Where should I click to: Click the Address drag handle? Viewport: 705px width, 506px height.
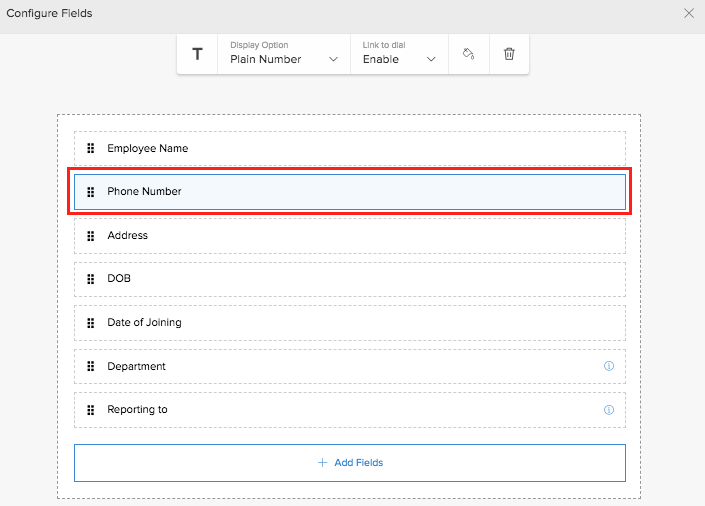(x=91, y=236)
